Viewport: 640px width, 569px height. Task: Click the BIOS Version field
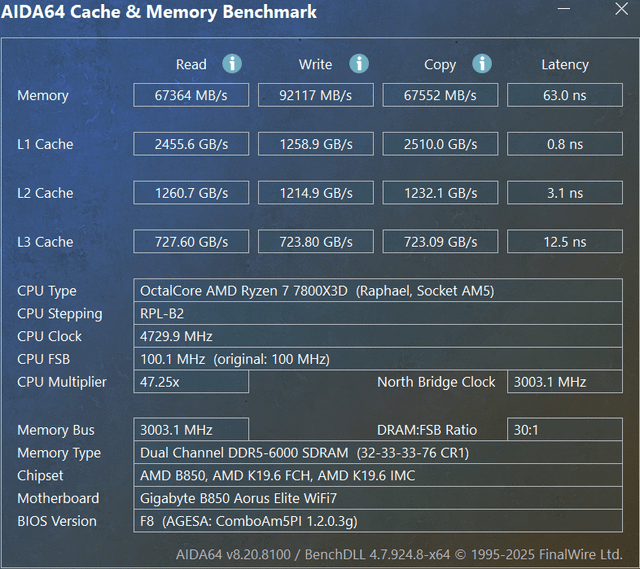[386, 521]
